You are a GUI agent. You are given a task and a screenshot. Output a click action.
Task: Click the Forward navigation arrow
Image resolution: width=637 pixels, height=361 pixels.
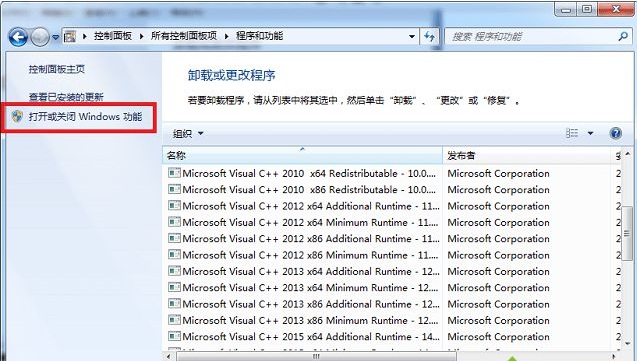click(40, 37)
